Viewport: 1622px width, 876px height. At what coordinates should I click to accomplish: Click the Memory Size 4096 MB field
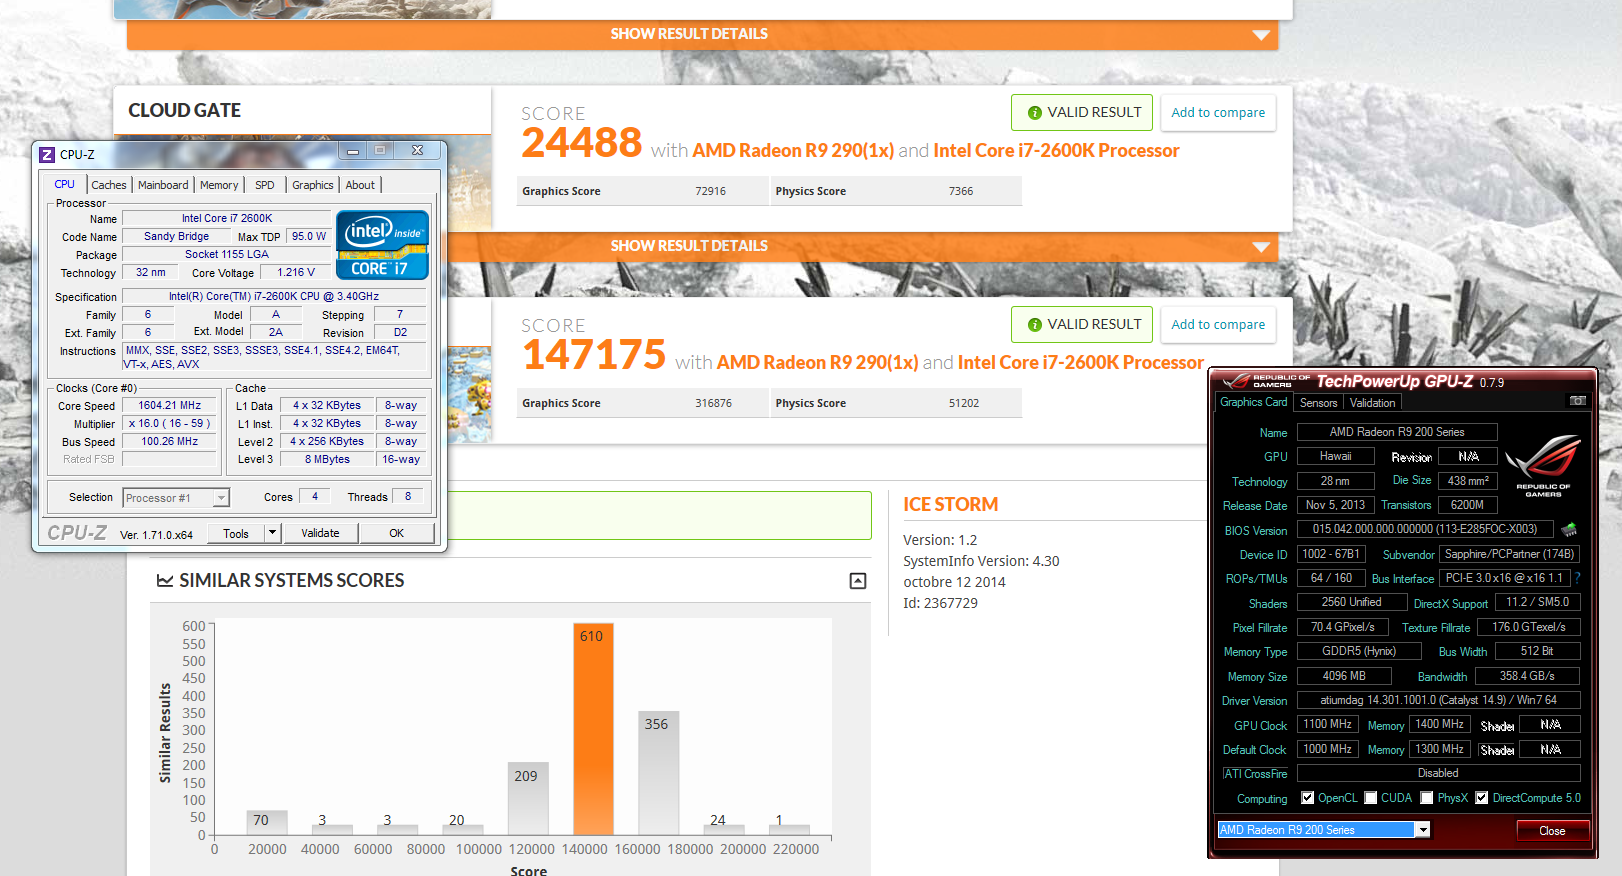1344,676
